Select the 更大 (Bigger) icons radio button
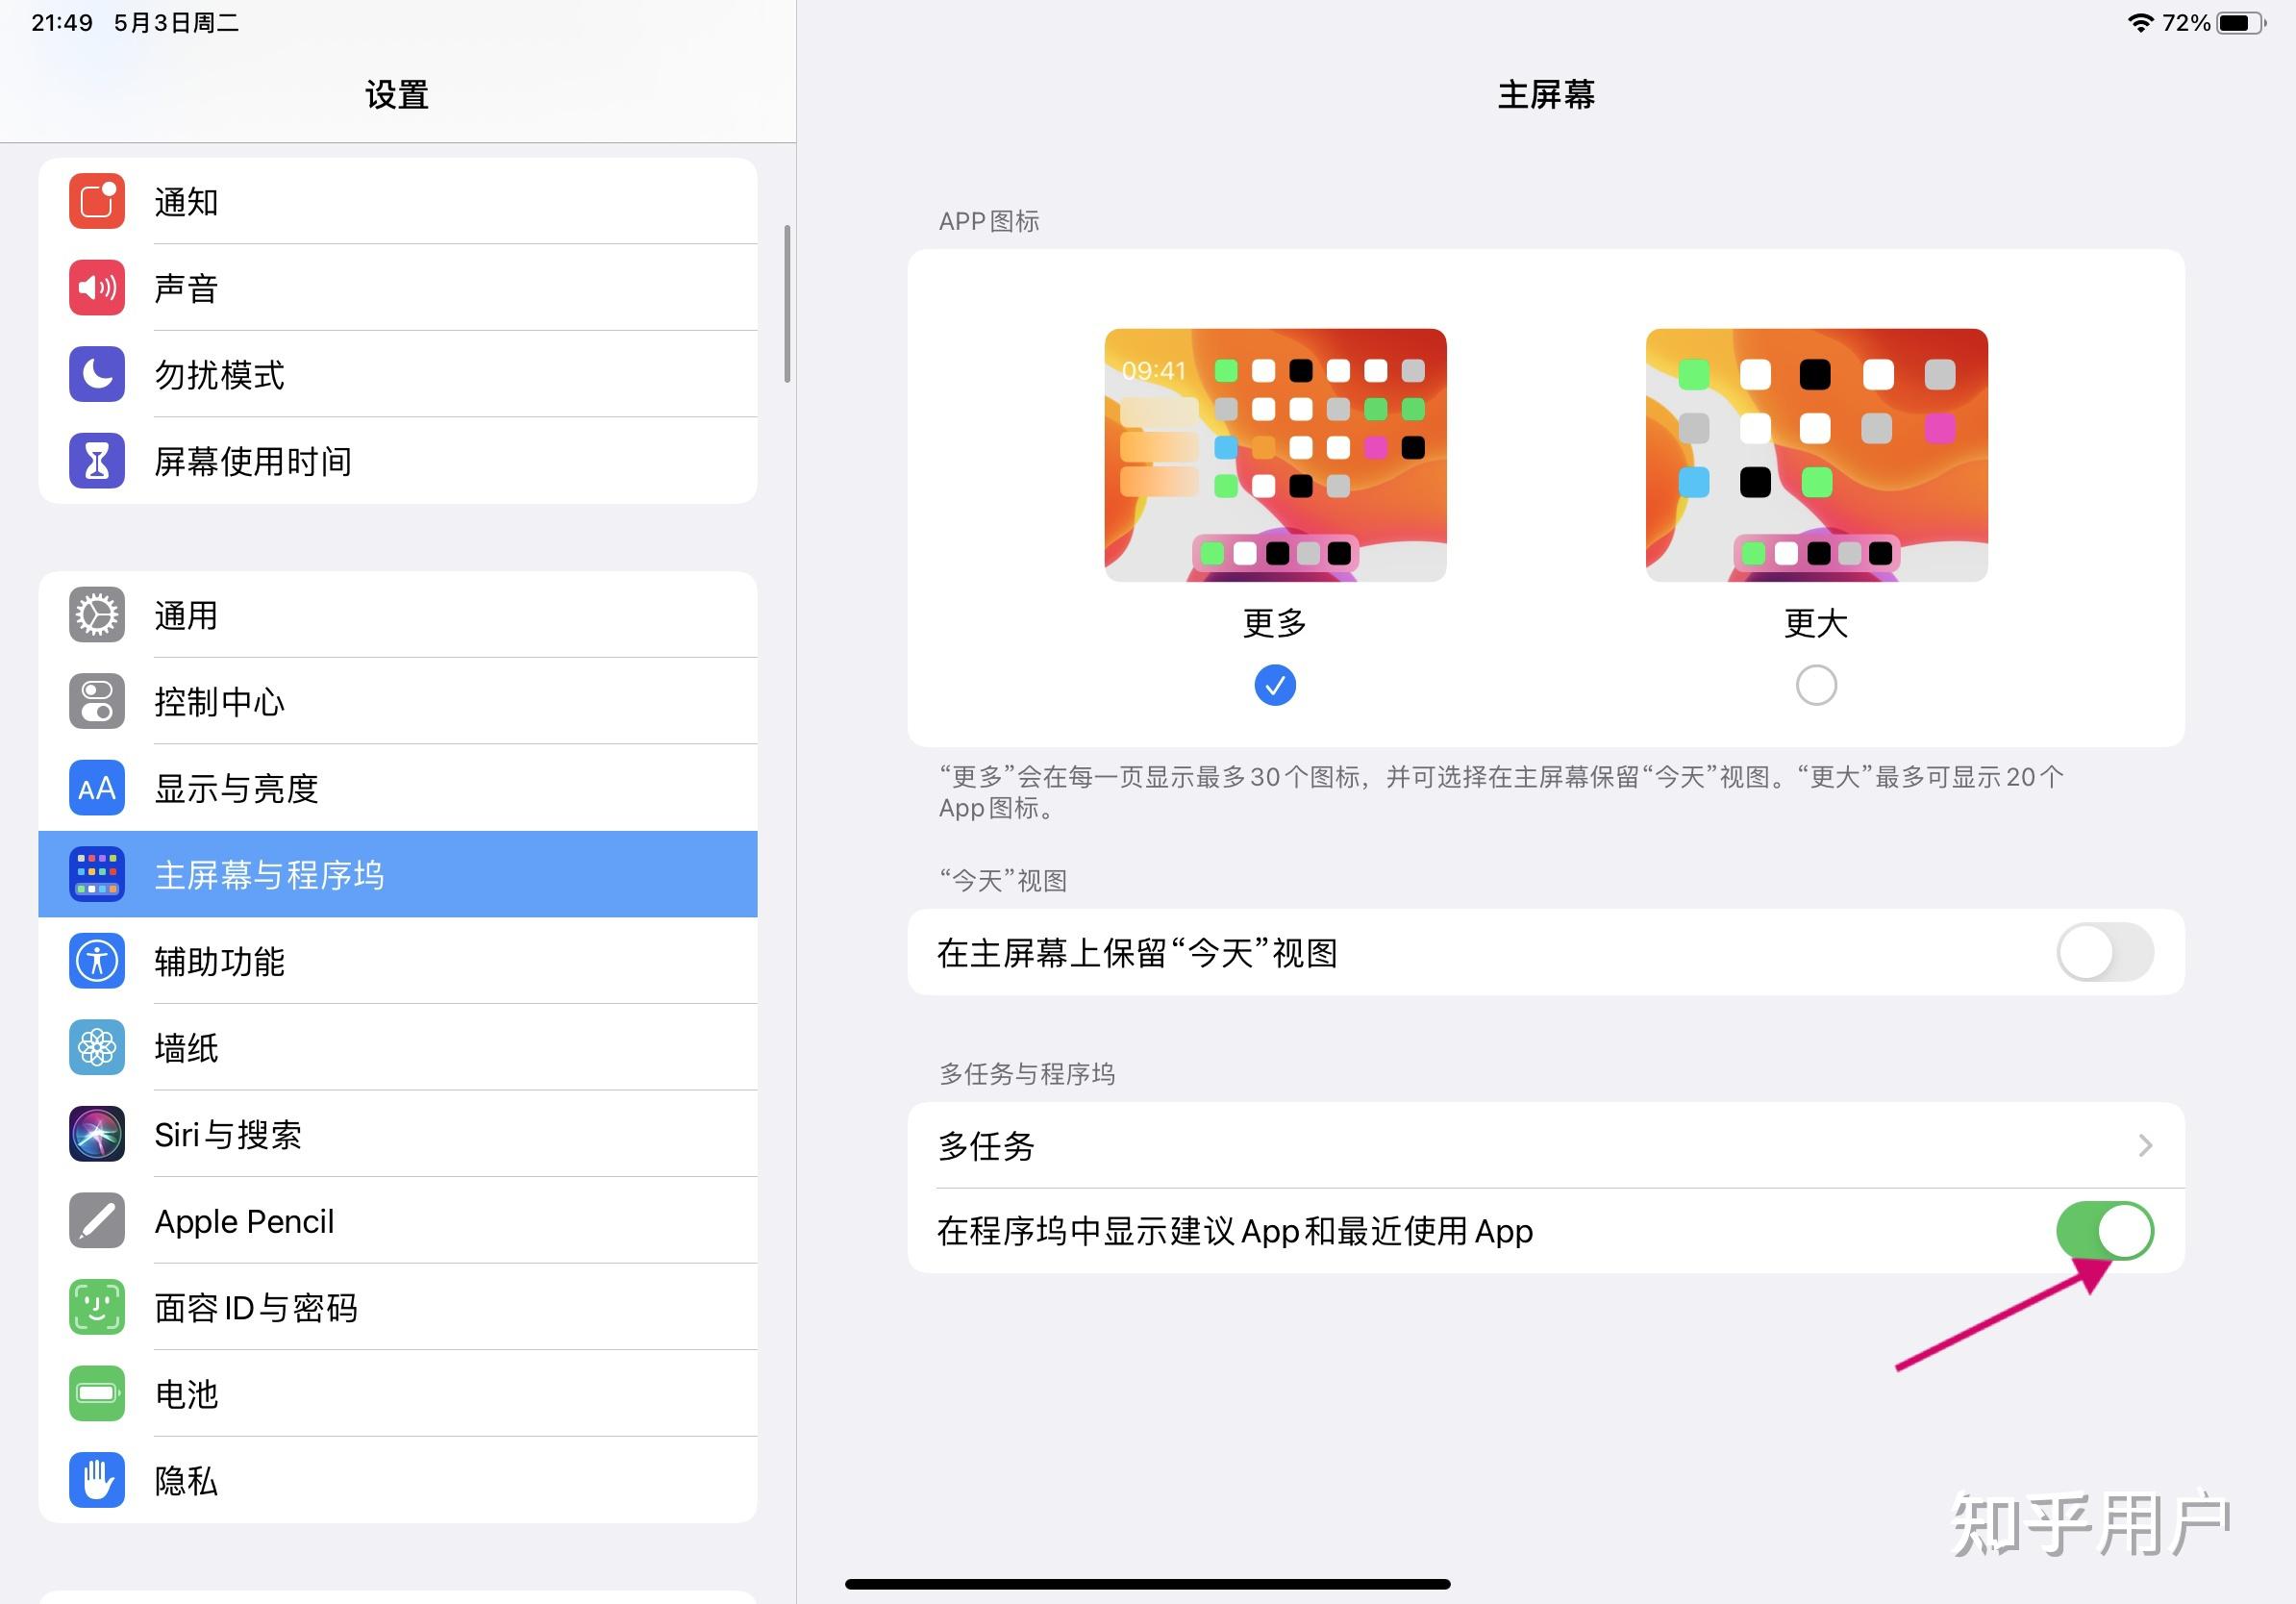The width and height of the screenshot is (2296, 1604). (1816, 685)
